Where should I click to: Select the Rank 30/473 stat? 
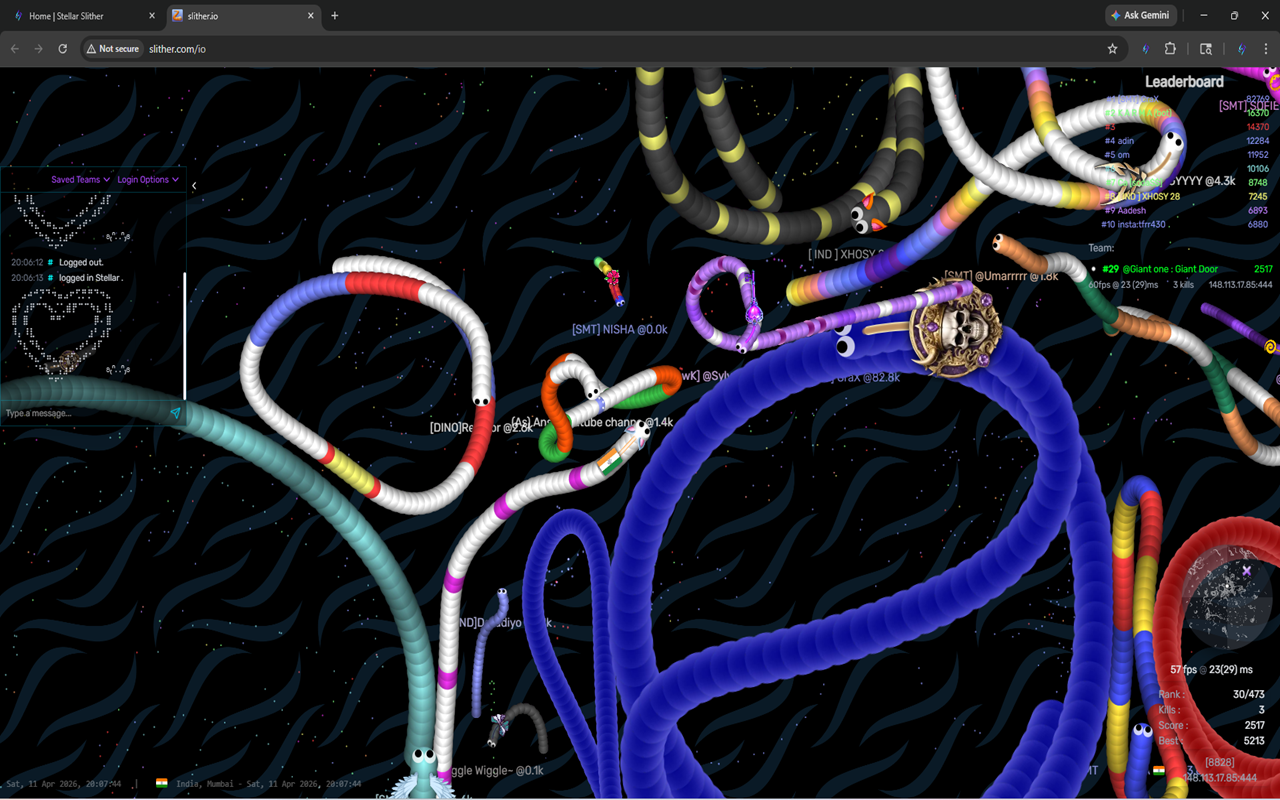1212,695
